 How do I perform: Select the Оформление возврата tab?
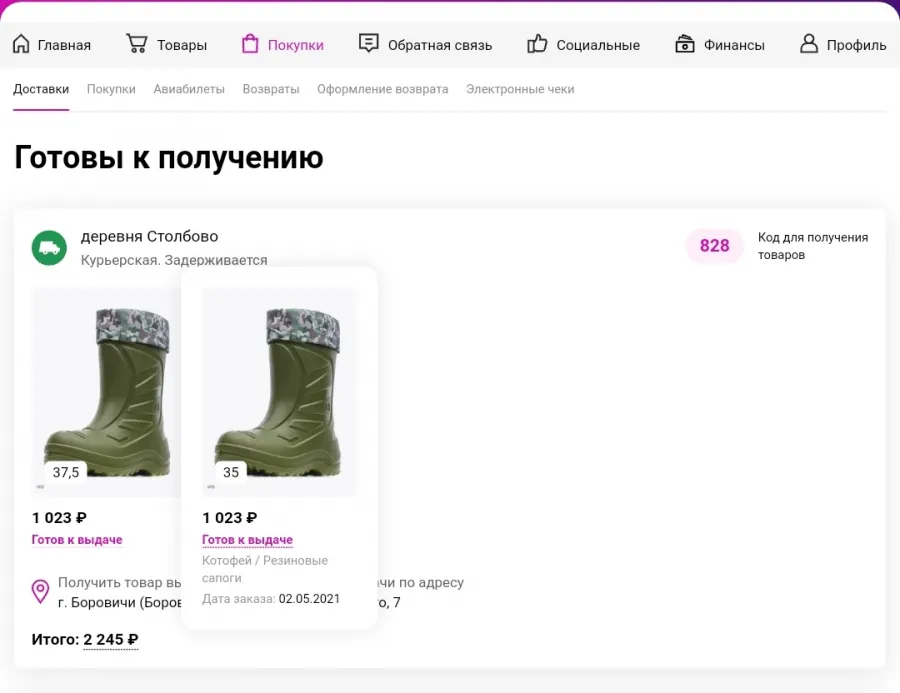[383, 89]
